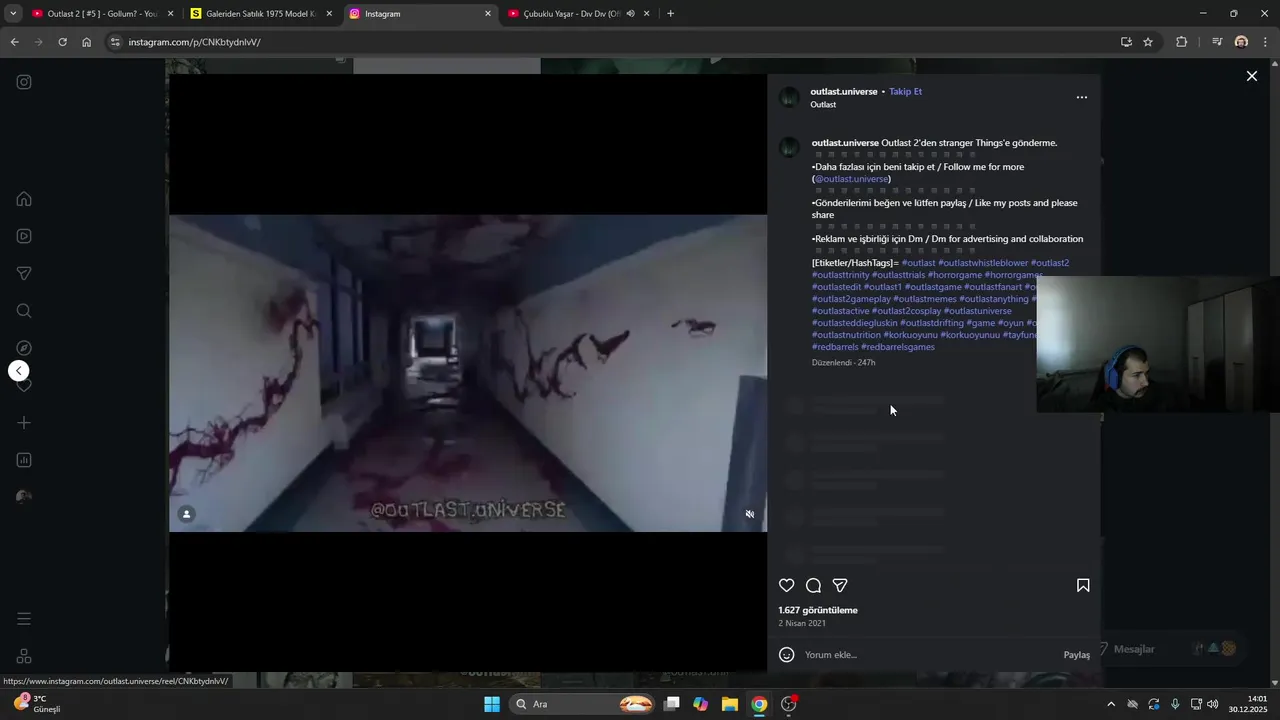1280x720 pixels.
Task: Open Meta apps grid icon in sidebar
Action: pos(24,656)
